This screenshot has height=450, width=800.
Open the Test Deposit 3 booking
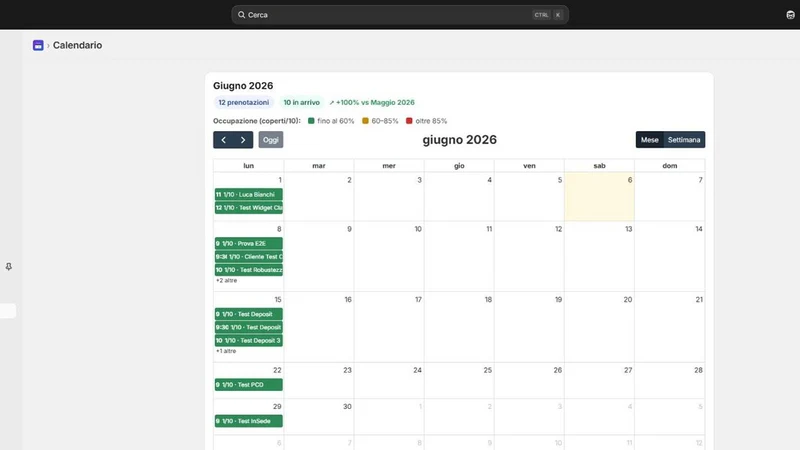tap(248, 340)
